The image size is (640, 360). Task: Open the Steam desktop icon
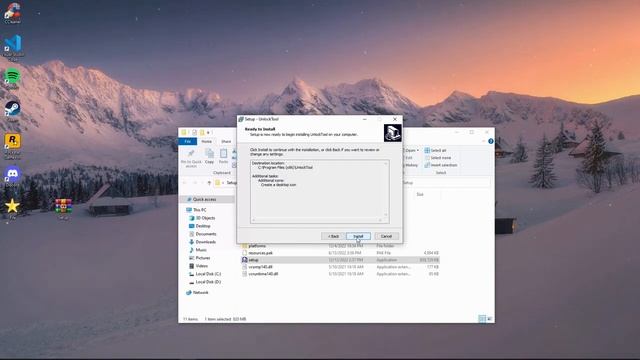[13, 111]
